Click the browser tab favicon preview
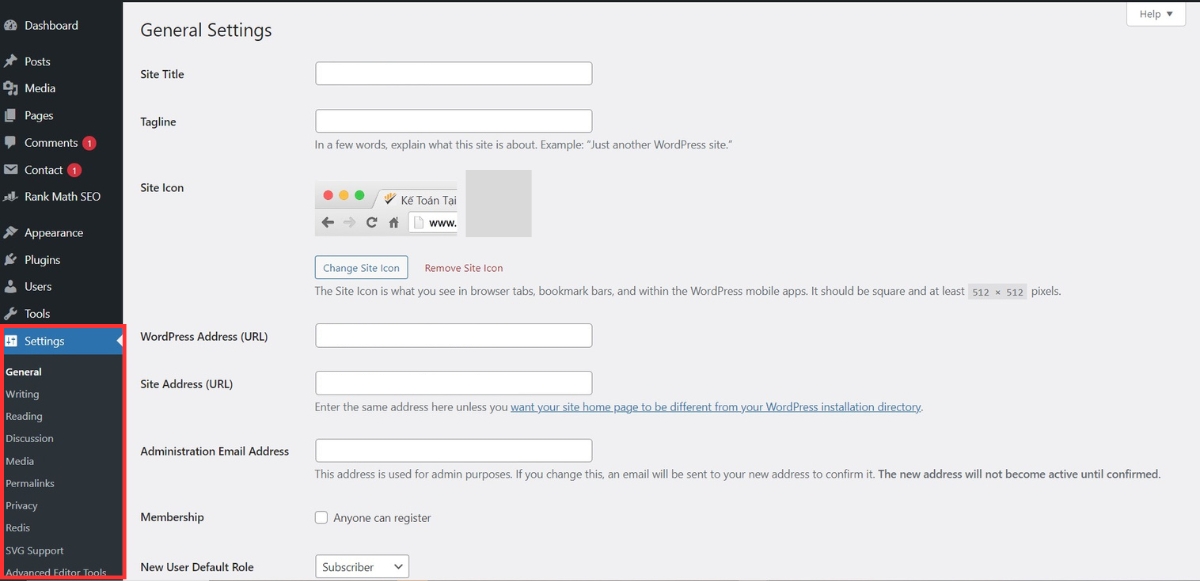This screenshot has width=1200, height=581. [x=390, y=199]
